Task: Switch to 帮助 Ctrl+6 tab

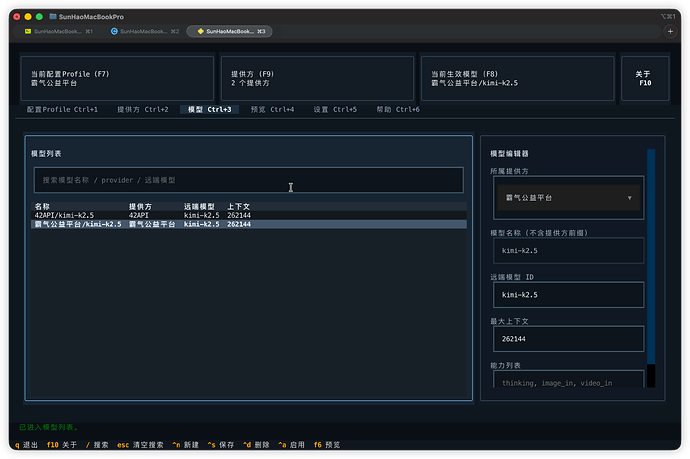Action: [398, 110]
